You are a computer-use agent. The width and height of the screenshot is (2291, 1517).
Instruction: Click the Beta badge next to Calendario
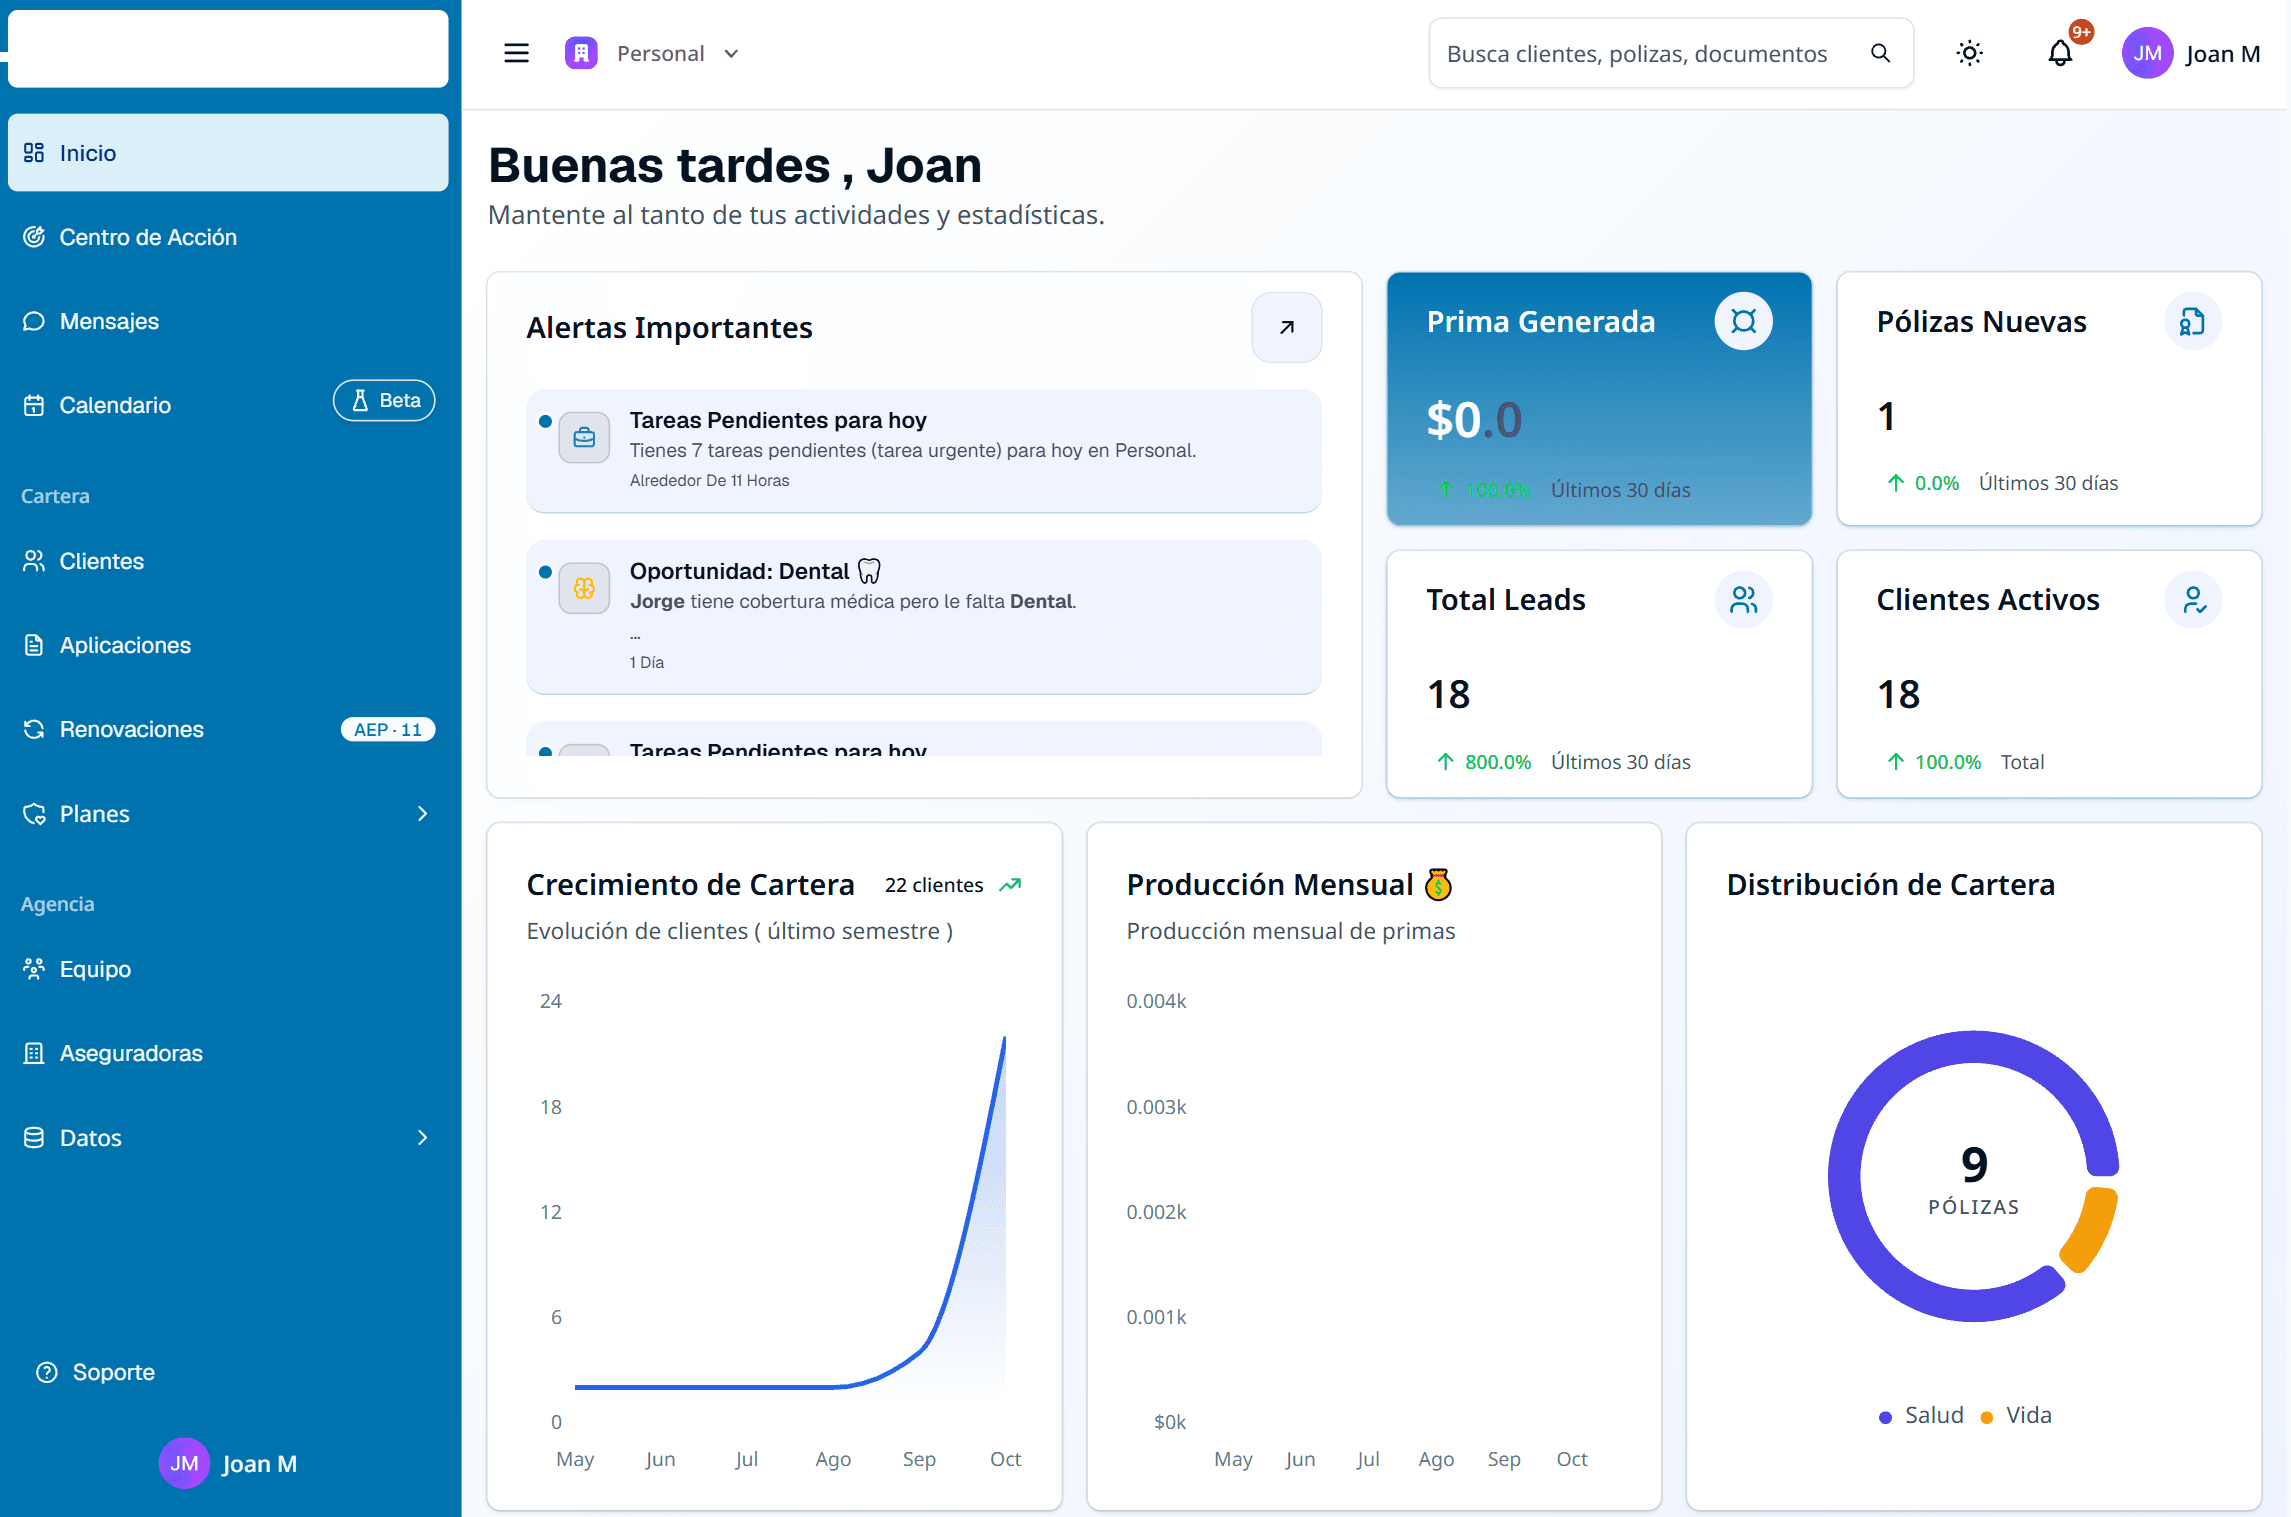pos(384,400)
